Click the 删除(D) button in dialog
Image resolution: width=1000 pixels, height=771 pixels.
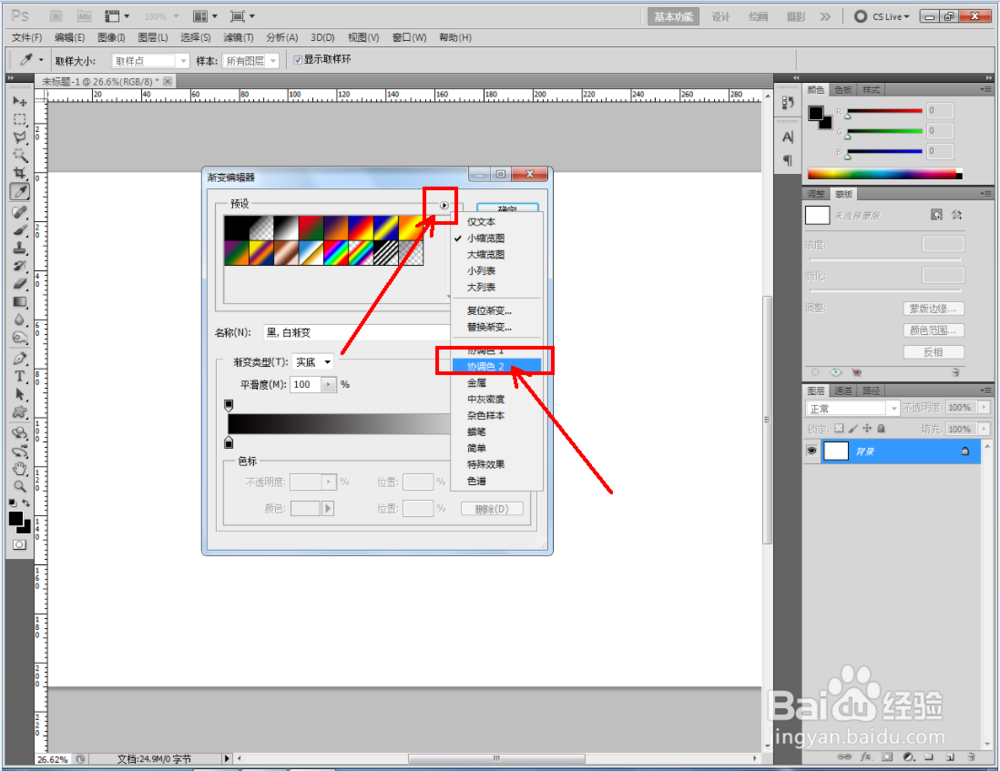492,509
